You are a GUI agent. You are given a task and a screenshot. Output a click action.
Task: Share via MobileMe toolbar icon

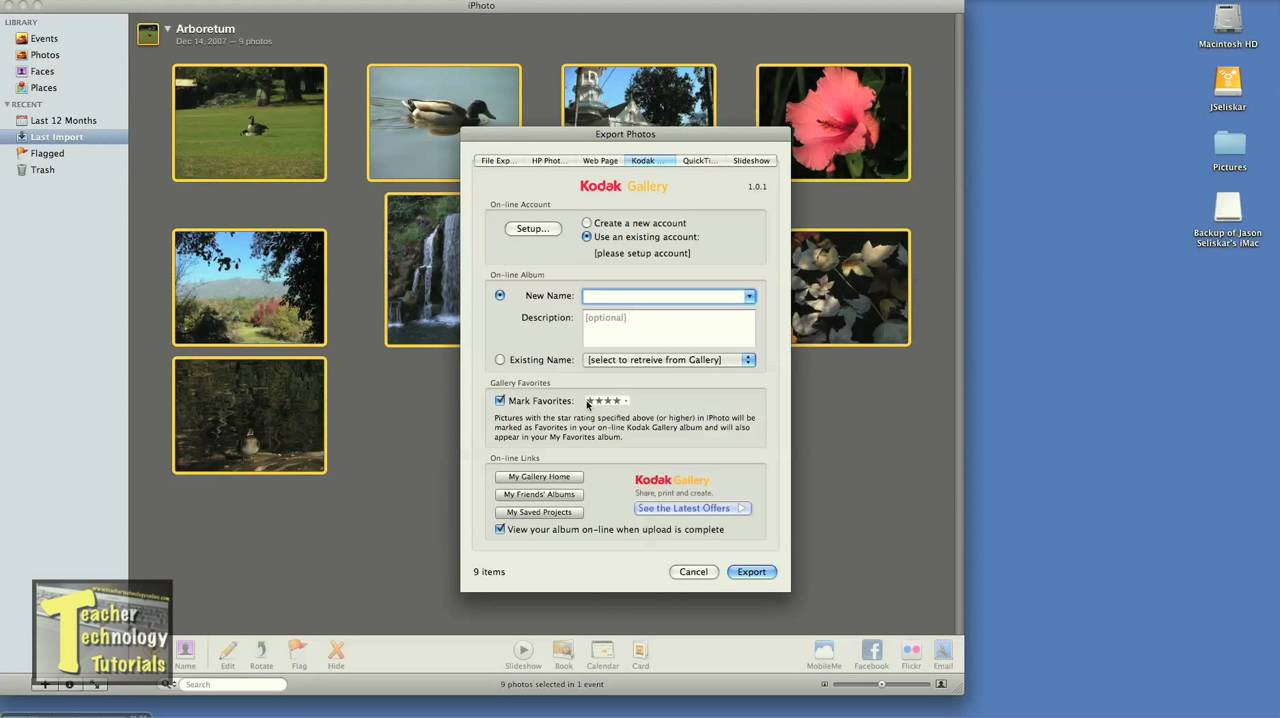coord(824,655)
